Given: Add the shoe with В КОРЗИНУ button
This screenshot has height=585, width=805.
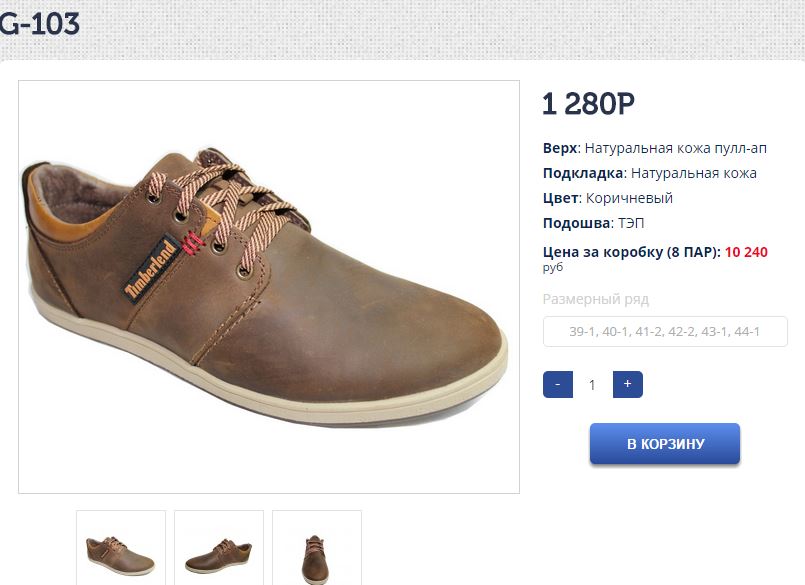Looking at the screenshot, I should tap(665, 444).
